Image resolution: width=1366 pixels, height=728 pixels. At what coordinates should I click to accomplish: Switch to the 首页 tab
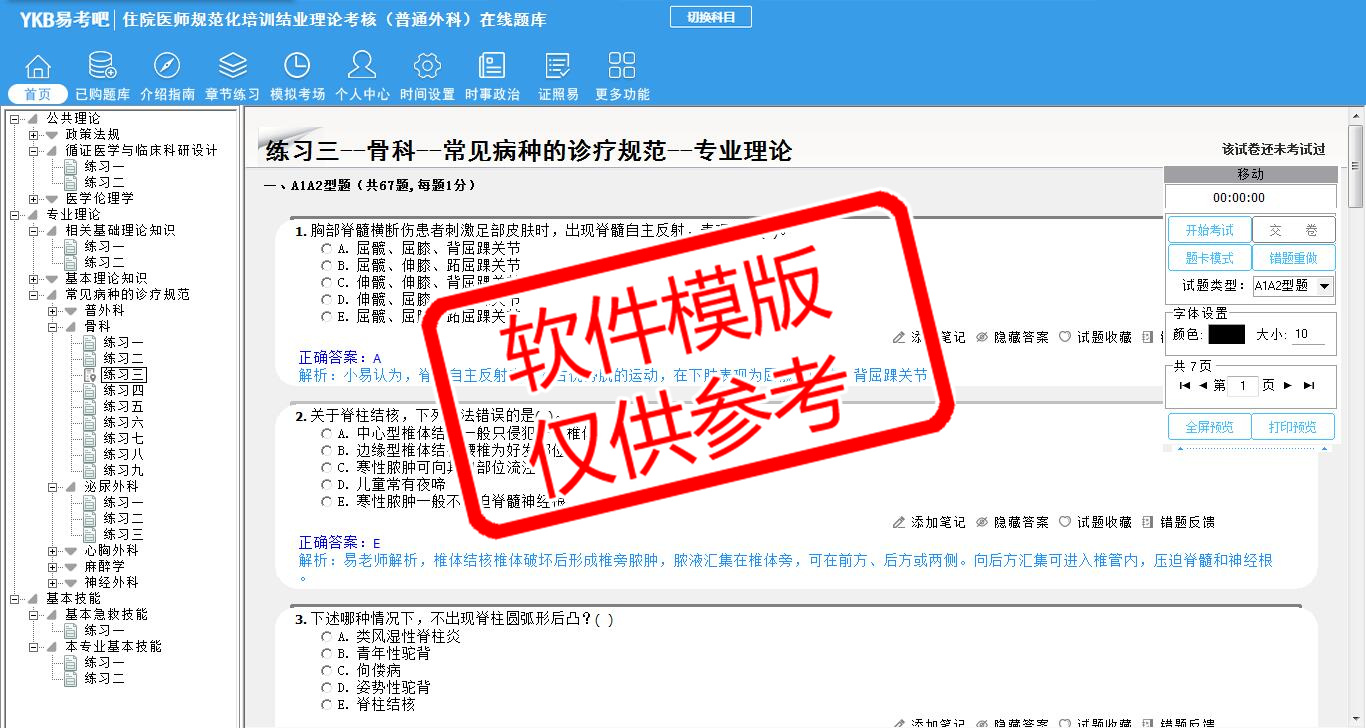(38, 95)
